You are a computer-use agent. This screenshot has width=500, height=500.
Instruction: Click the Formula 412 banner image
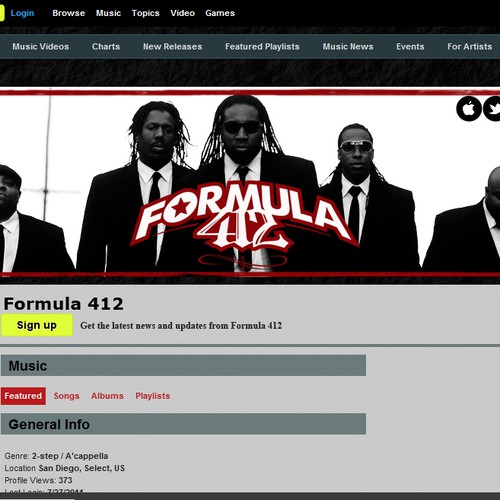[250, 183]
